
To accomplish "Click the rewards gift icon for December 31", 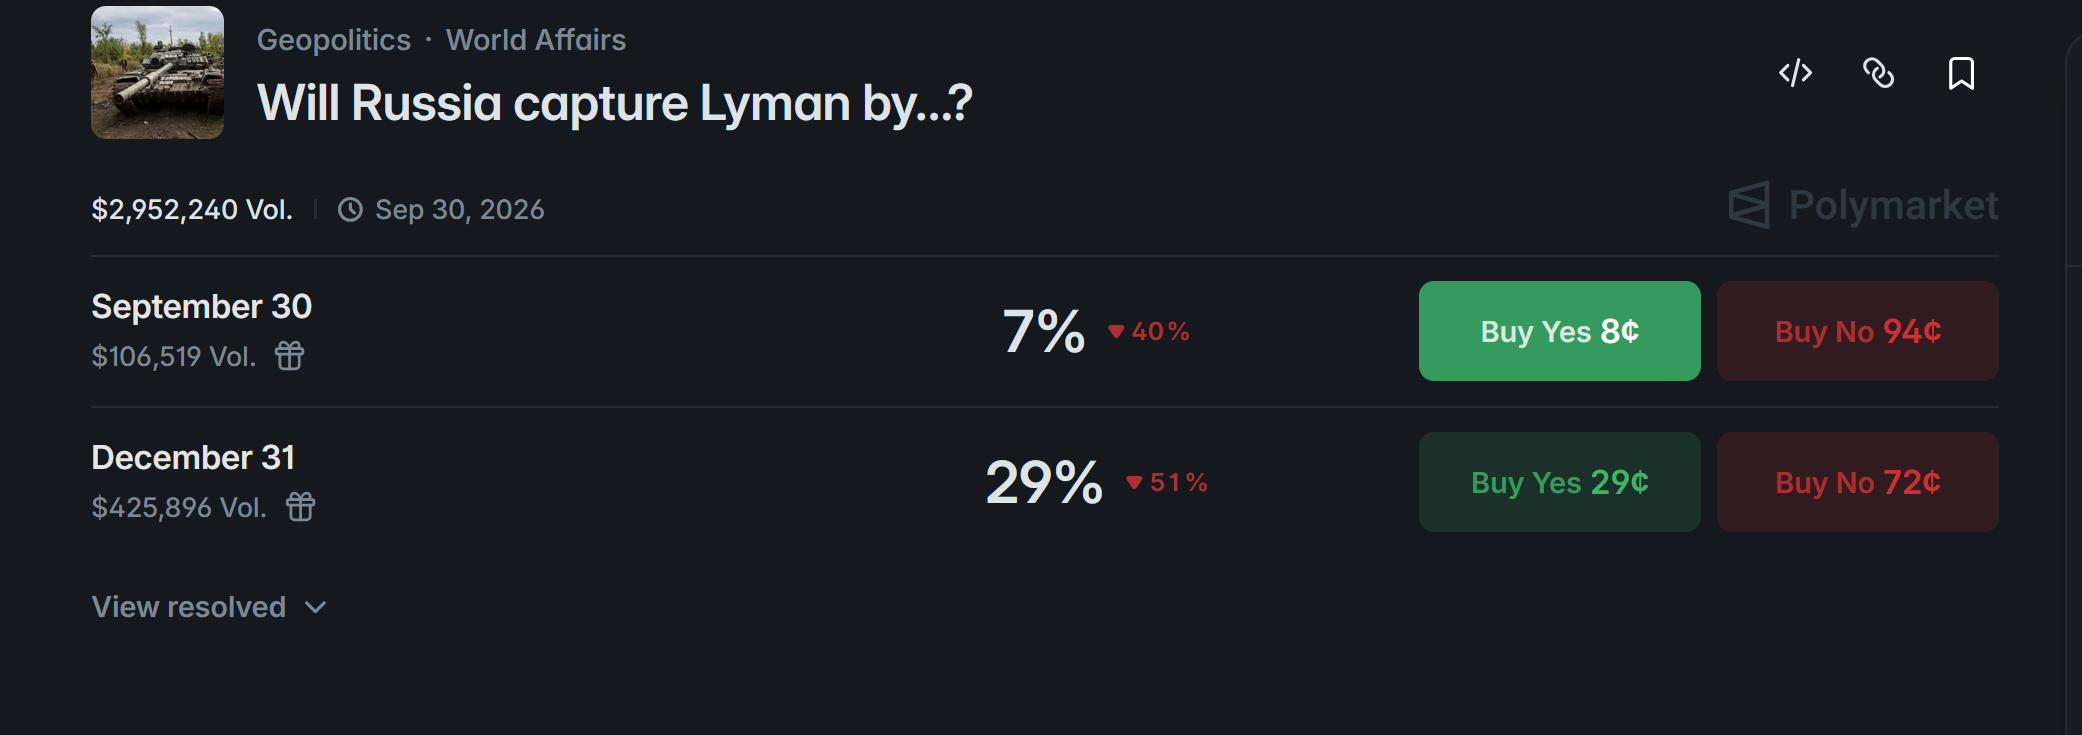I will coord(301,507).
